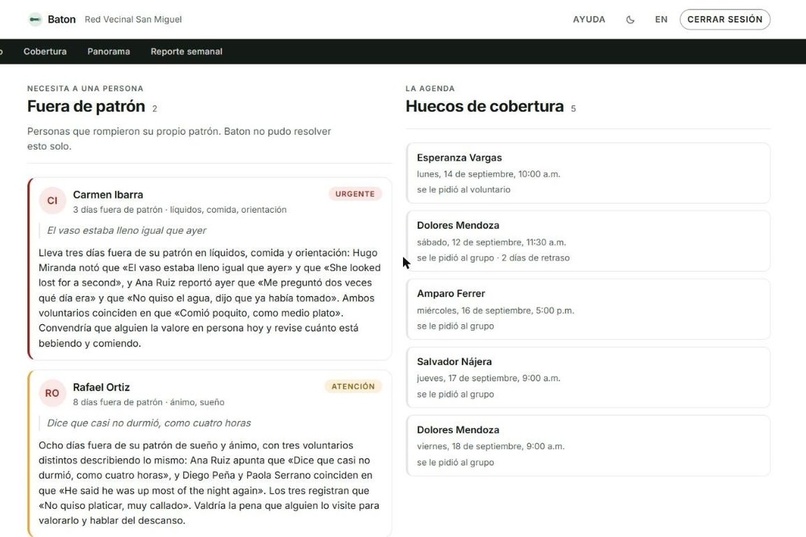The width and height of the screenshot is (806, 537).
Task: Click the 'NECESITA A UNA PERSONA' label
Action: click(85, 88)
